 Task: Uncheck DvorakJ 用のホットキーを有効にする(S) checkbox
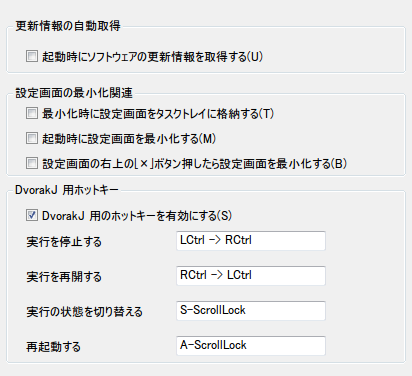(32, 215)
